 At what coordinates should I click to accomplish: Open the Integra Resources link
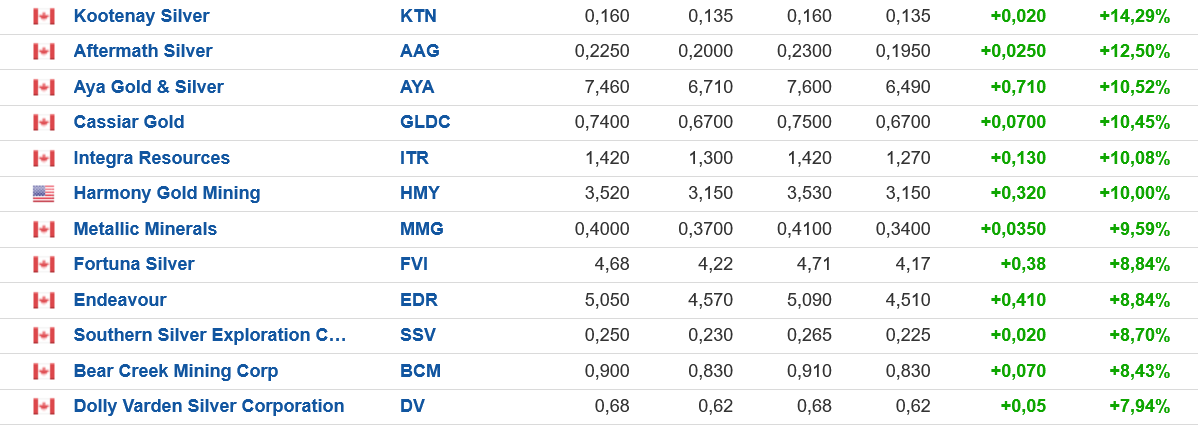click(x=151, y=158)
